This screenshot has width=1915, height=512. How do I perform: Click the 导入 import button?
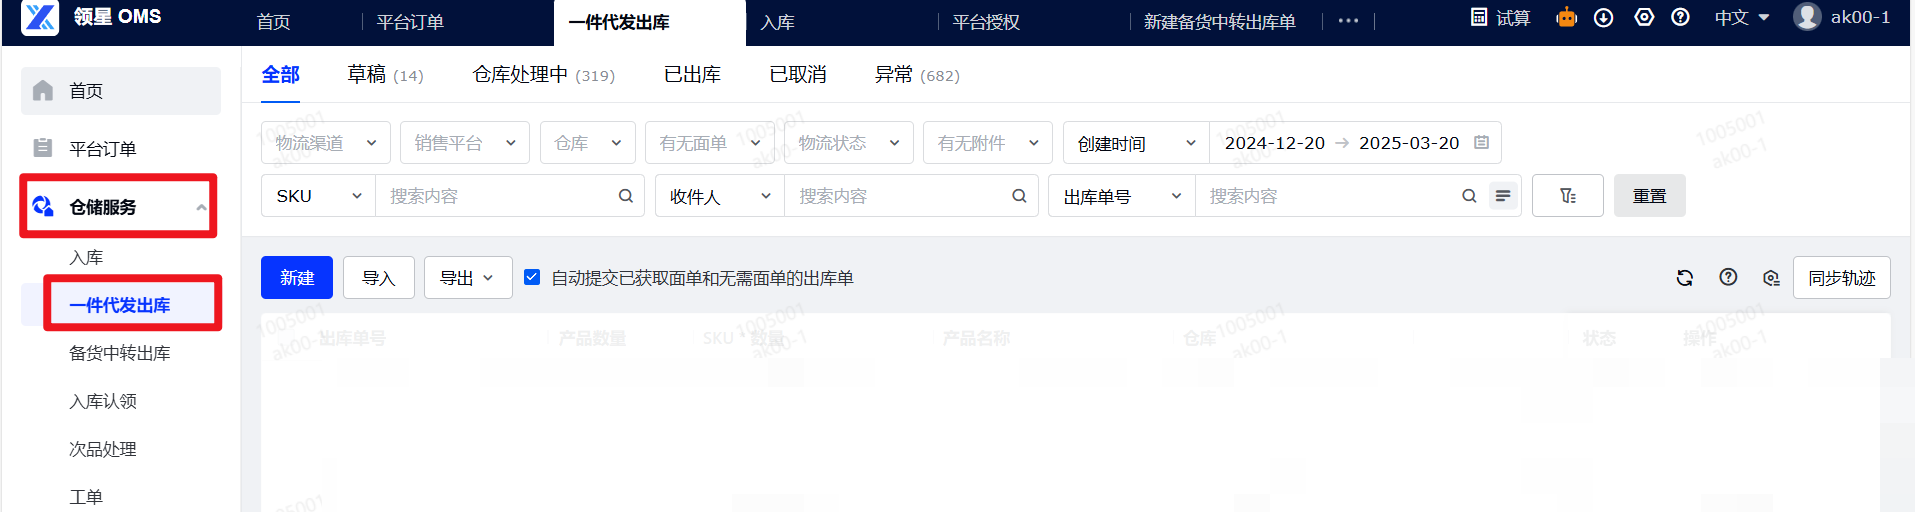(x=379, y=278)
